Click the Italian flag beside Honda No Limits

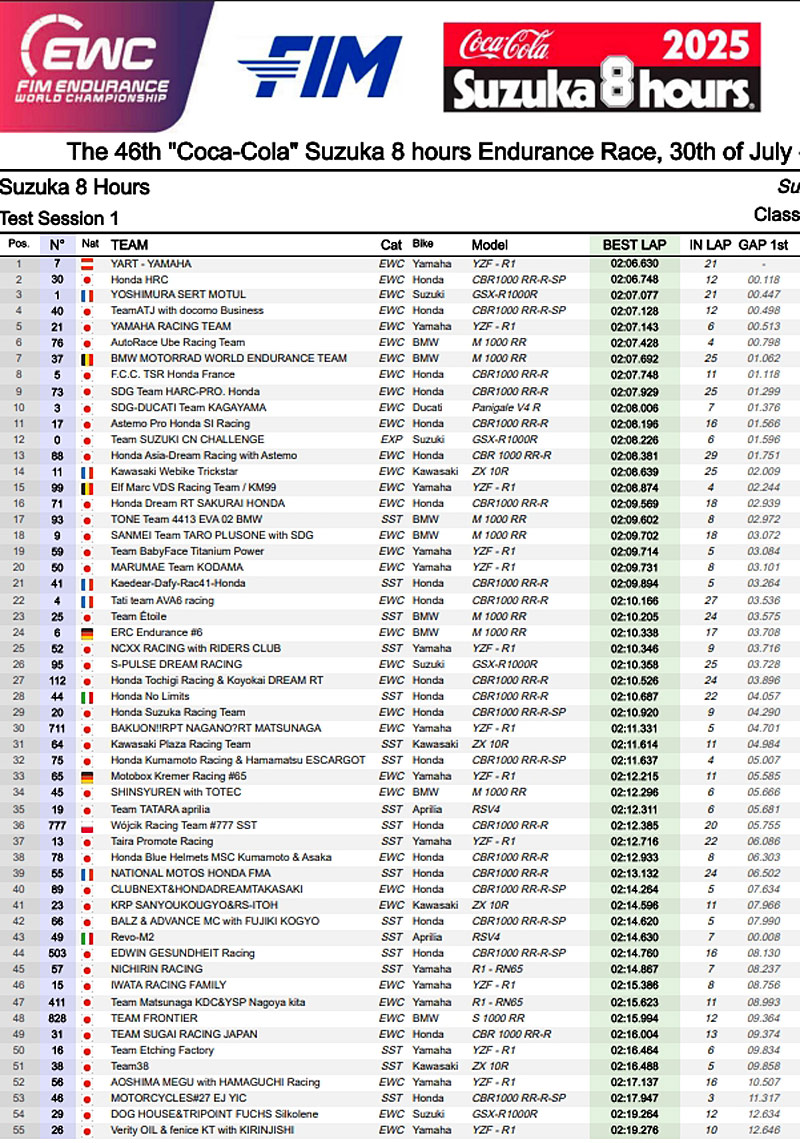(87, 696)
